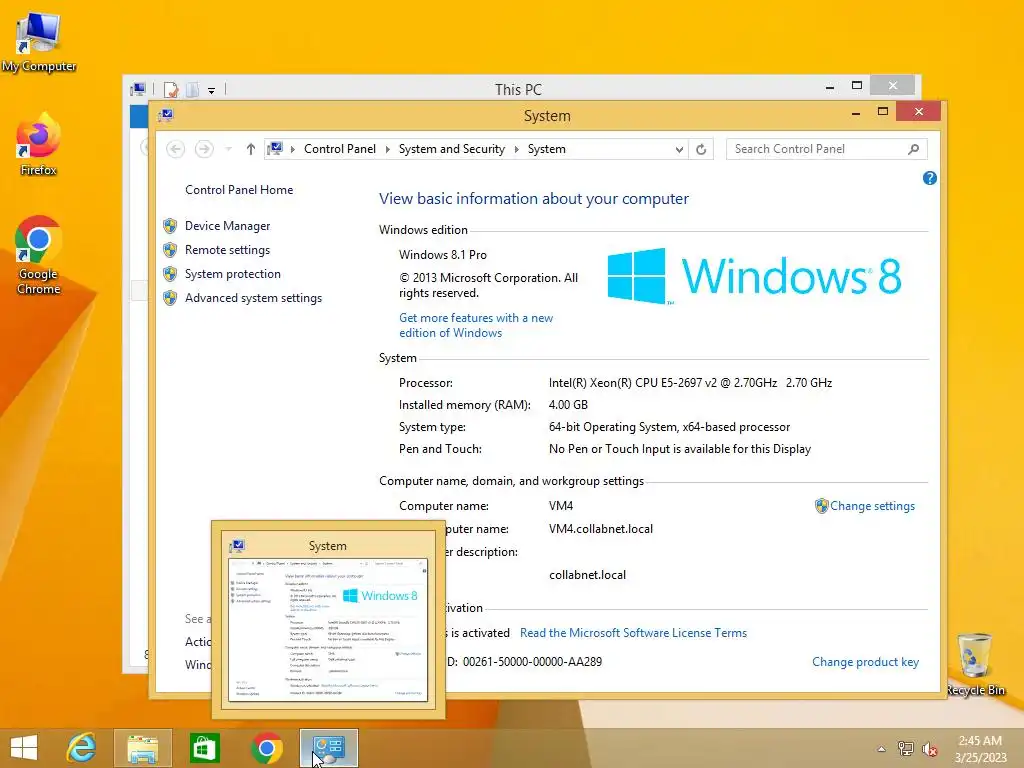Open System protection
This screenshot has height=768, width=1024.
coord(232,274)
